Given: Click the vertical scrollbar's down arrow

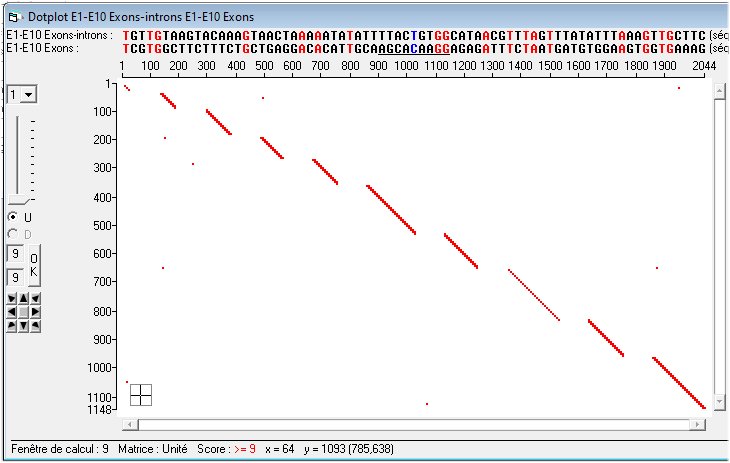Looking at the screenshot, I should [x=718, y=403].
